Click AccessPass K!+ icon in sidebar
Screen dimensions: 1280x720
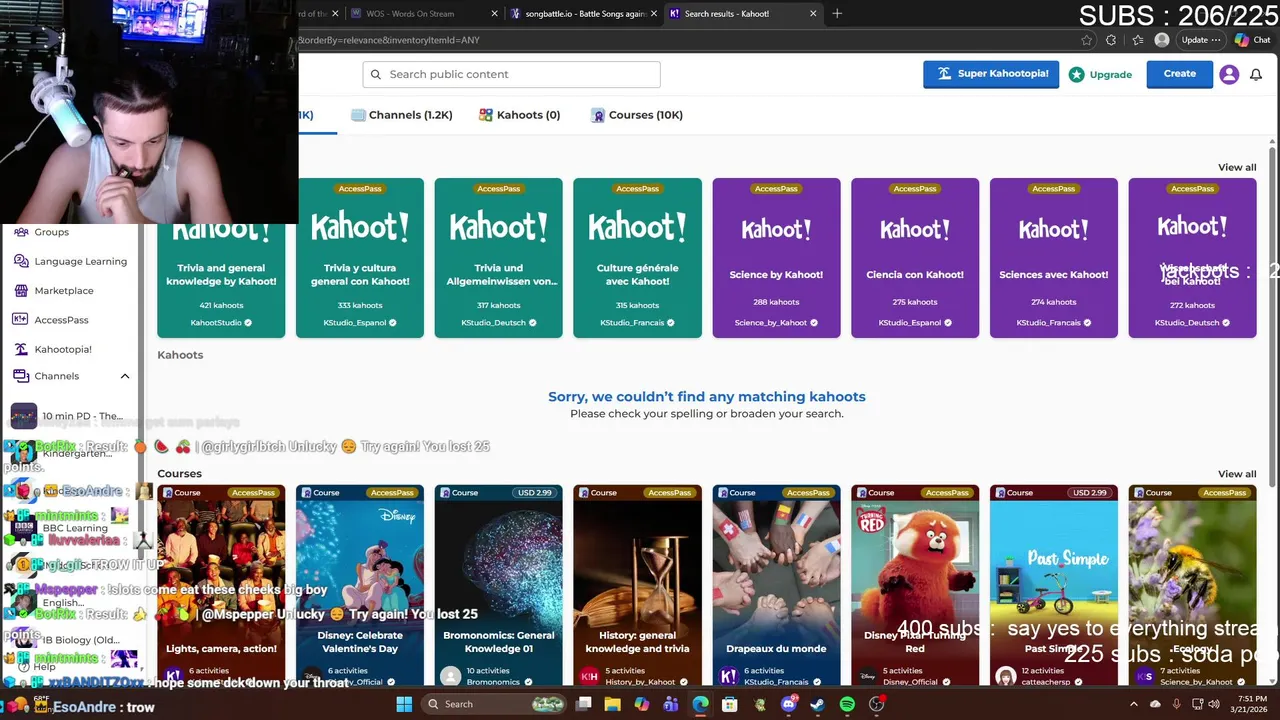(x=20, y=319)
